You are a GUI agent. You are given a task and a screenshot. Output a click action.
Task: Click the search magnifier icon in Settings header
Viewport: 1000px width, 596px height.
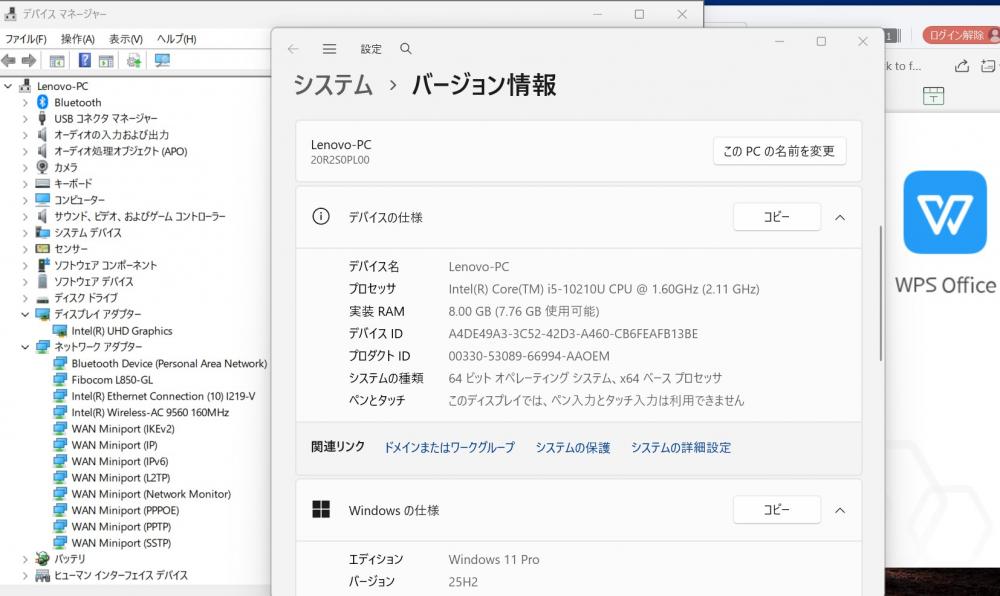tap(405, 49)
